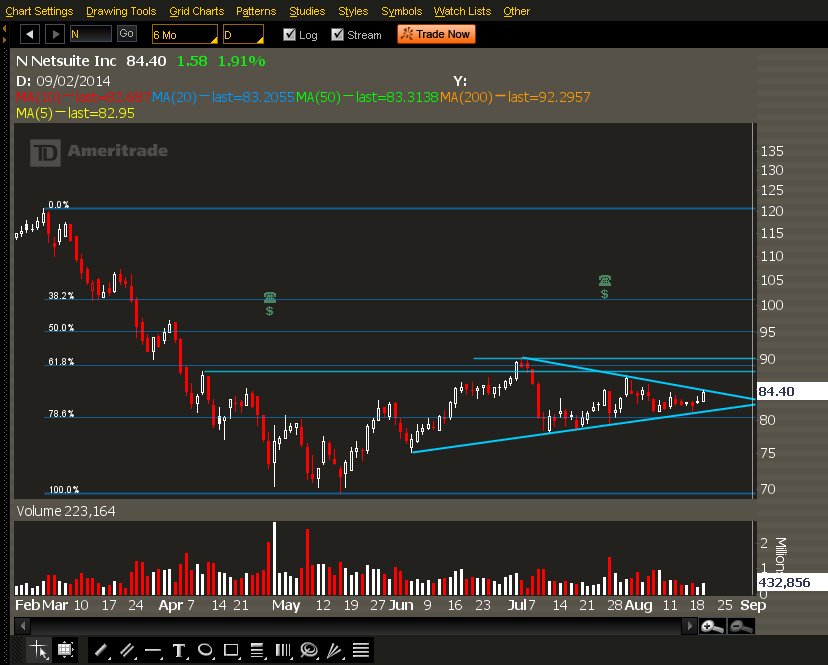Screen dimensions: 828x665
Task: Select the text annotation tool
Action: (179, 650)
